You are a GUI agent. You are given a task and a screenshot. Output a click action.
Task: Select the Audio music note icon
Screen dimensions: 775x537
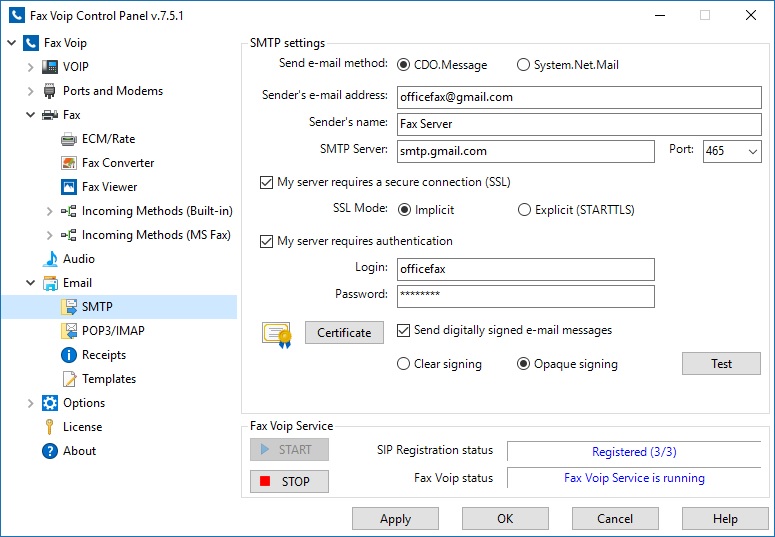pyautogui.click(x=50, y=259)
